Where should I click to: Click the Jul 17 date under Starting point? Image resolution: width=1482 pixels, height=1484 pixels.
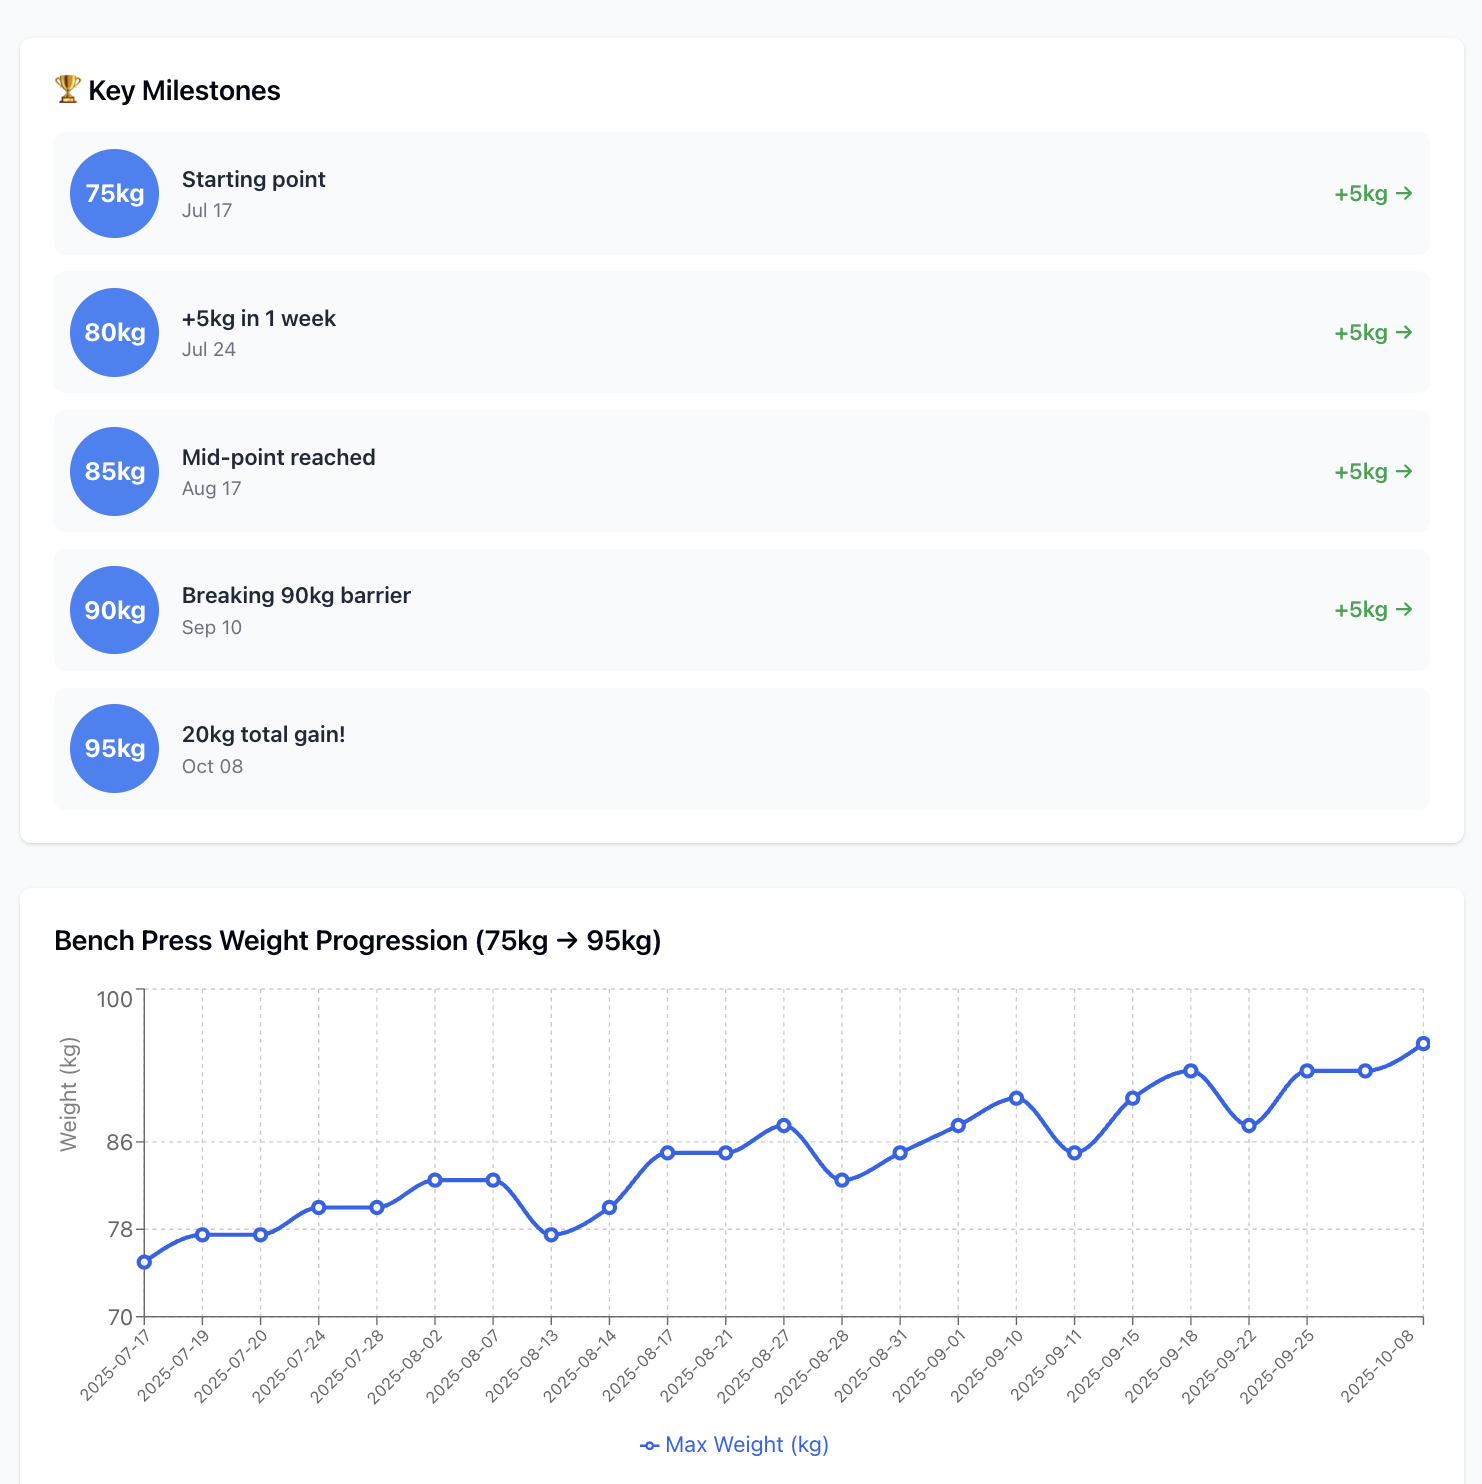pos(207,210)
